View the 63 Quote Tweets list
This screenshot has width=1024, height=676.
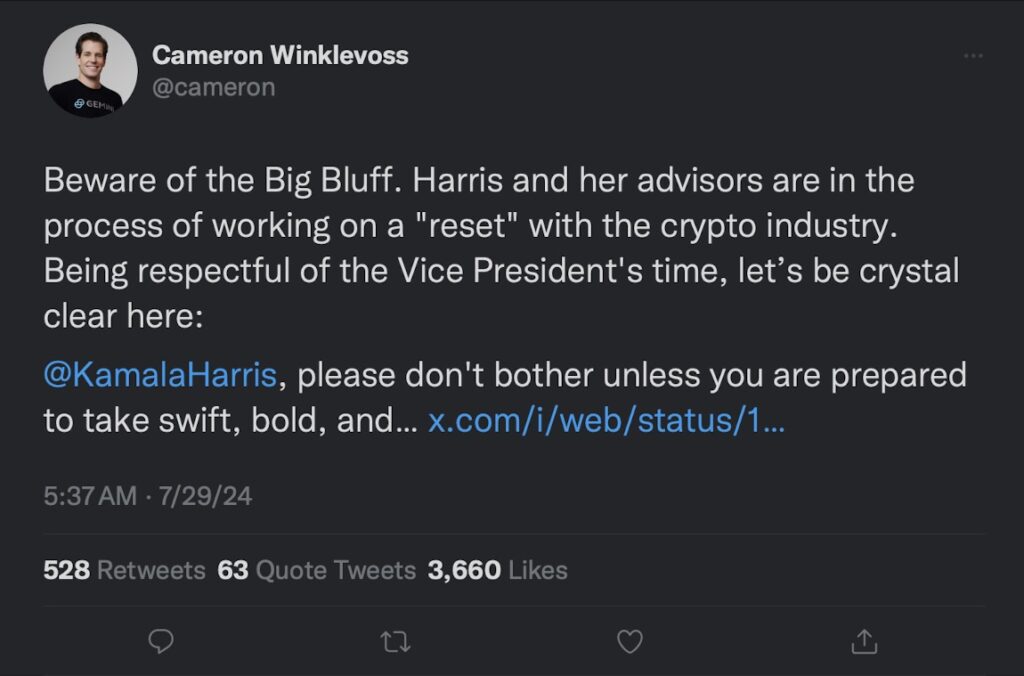tap(317, 570)
